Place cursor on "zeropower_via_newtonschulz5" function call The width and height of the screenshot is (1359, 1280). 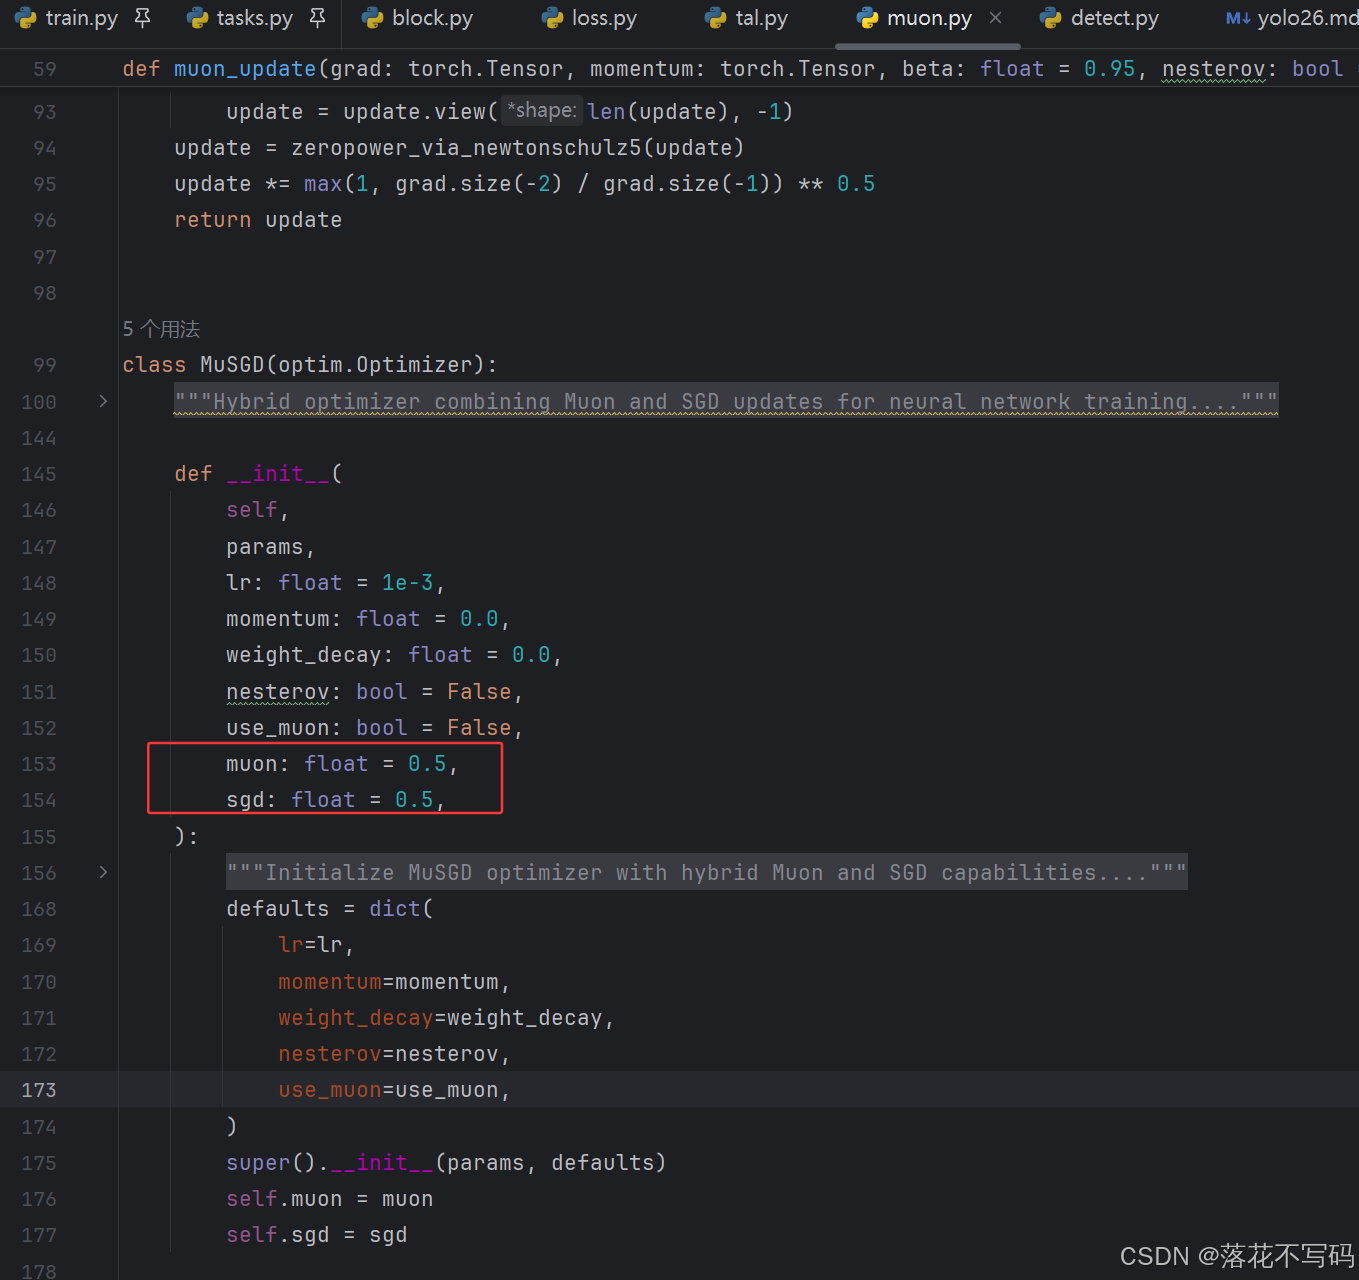(466, 148)
